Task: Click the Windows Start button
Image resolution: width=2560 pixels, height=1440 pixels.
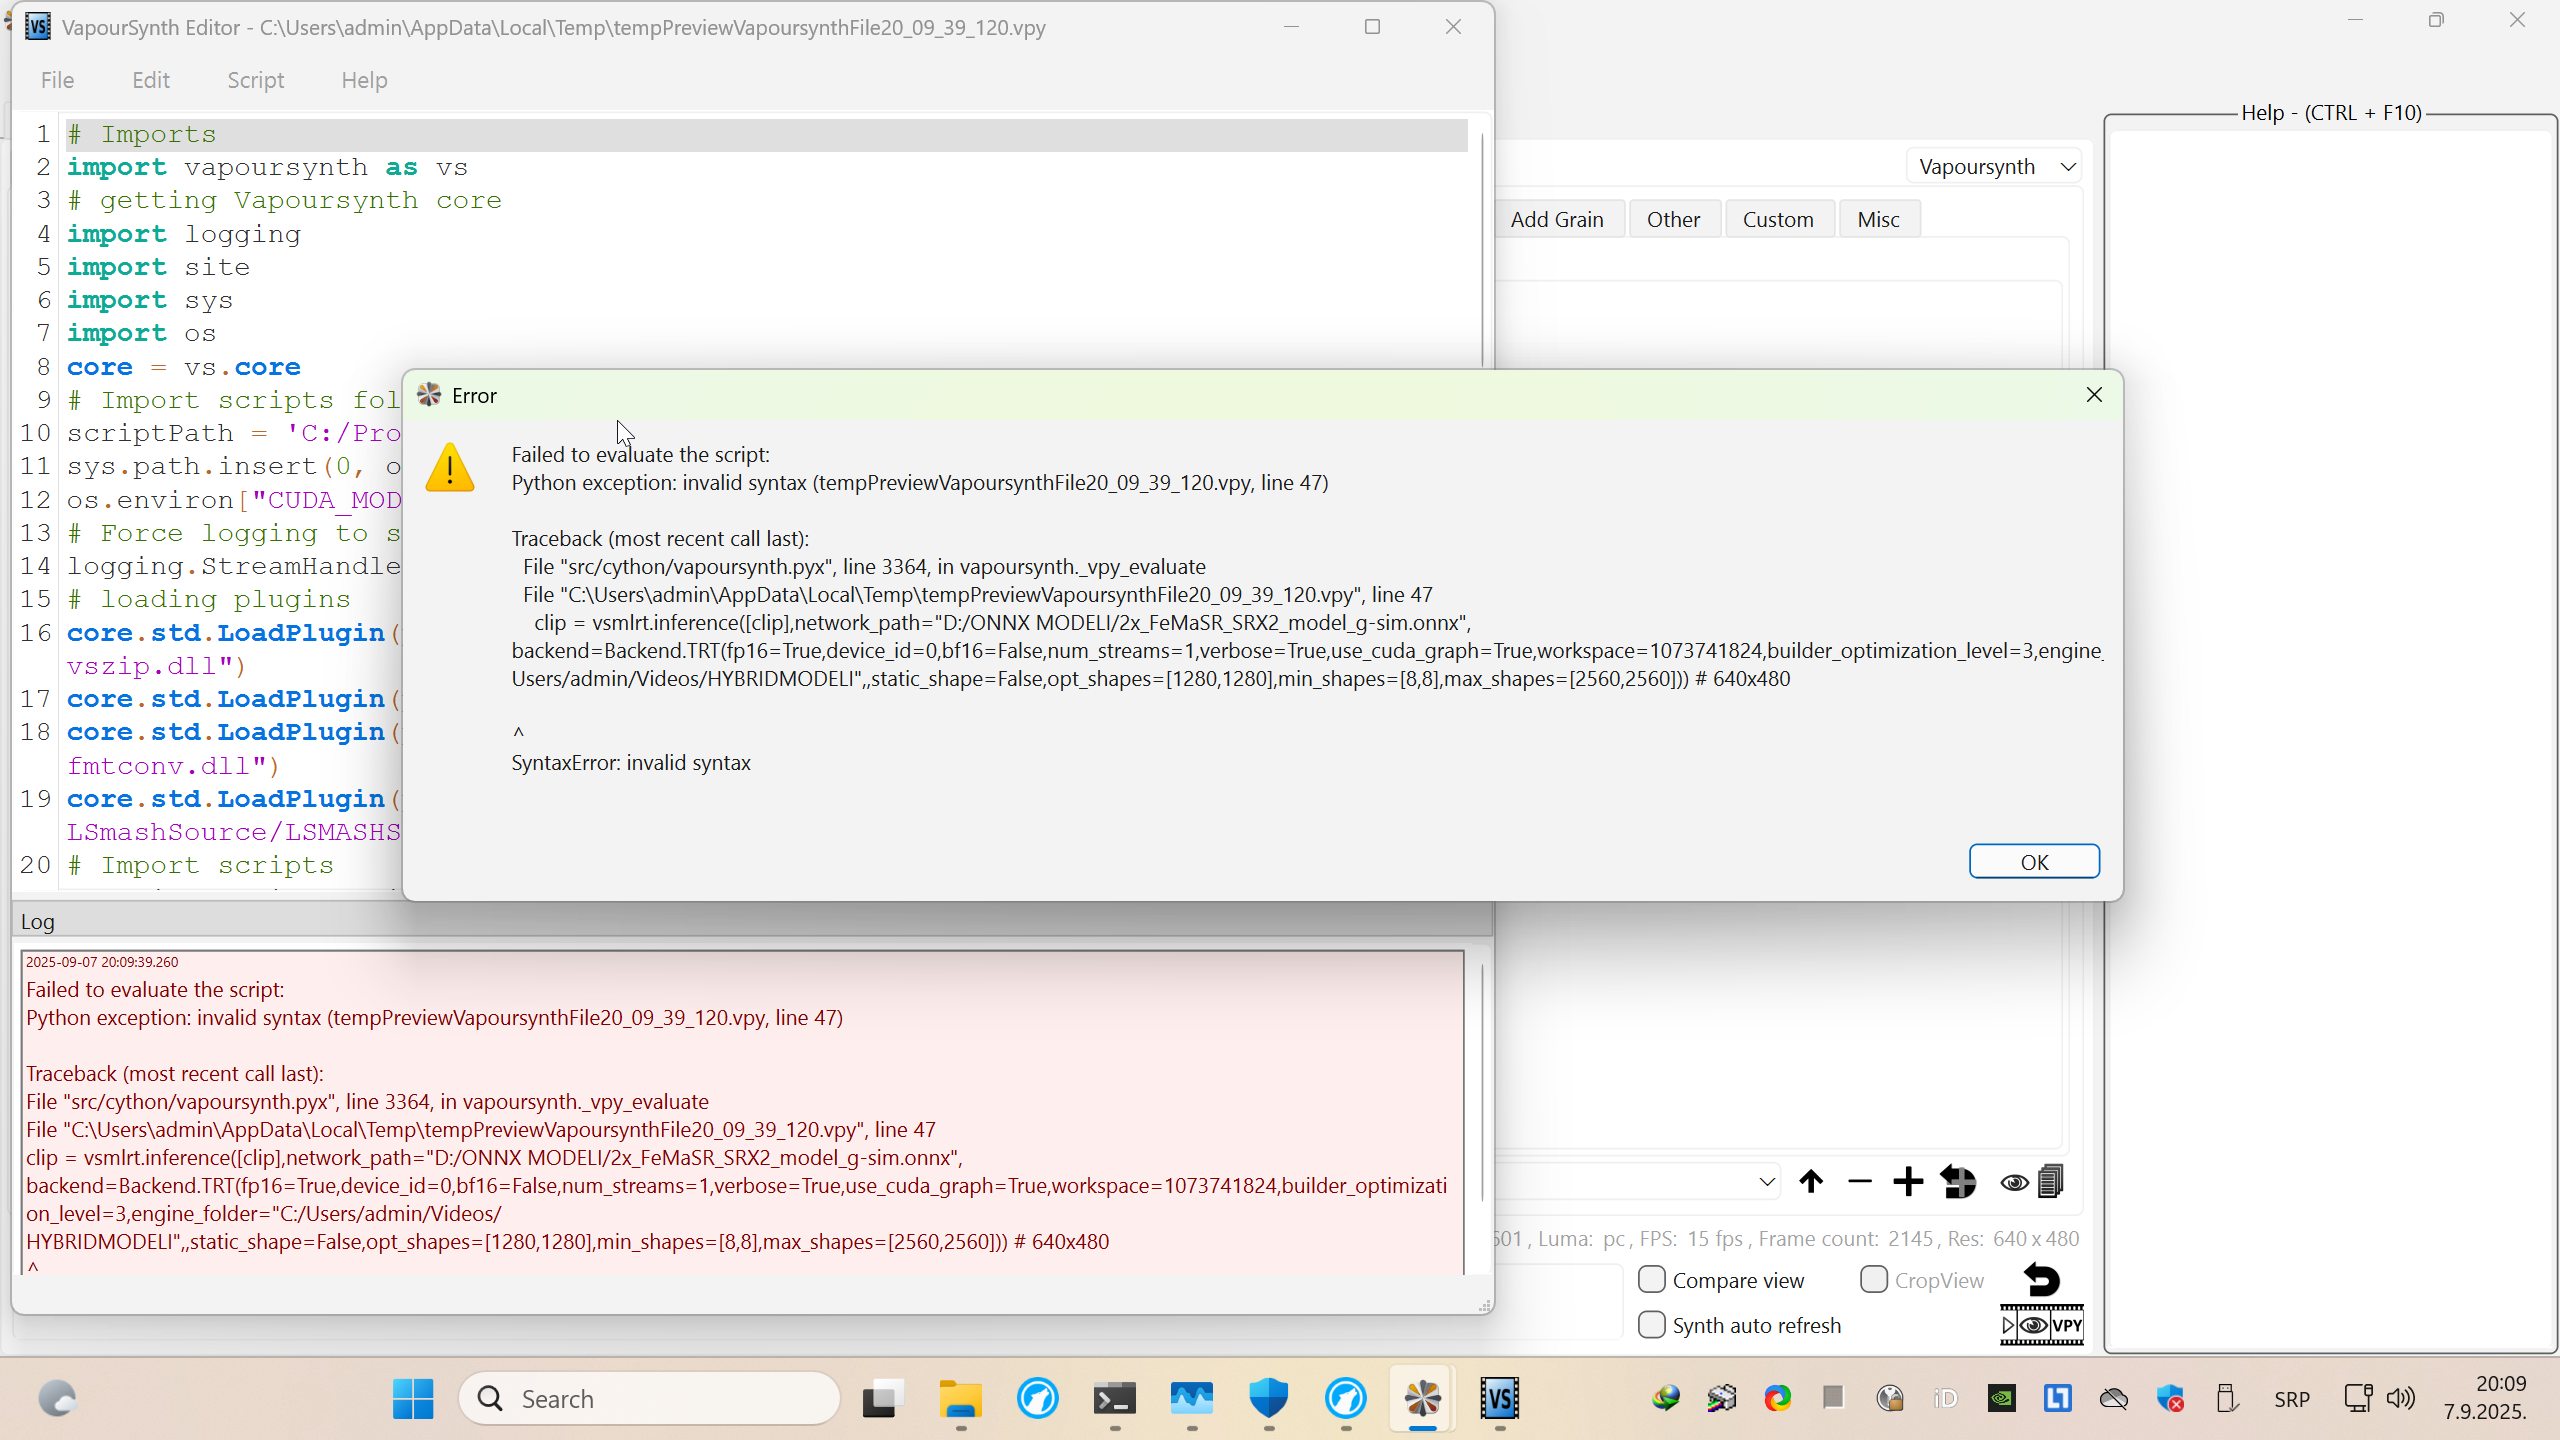Action: click(x=413, y=1398)
